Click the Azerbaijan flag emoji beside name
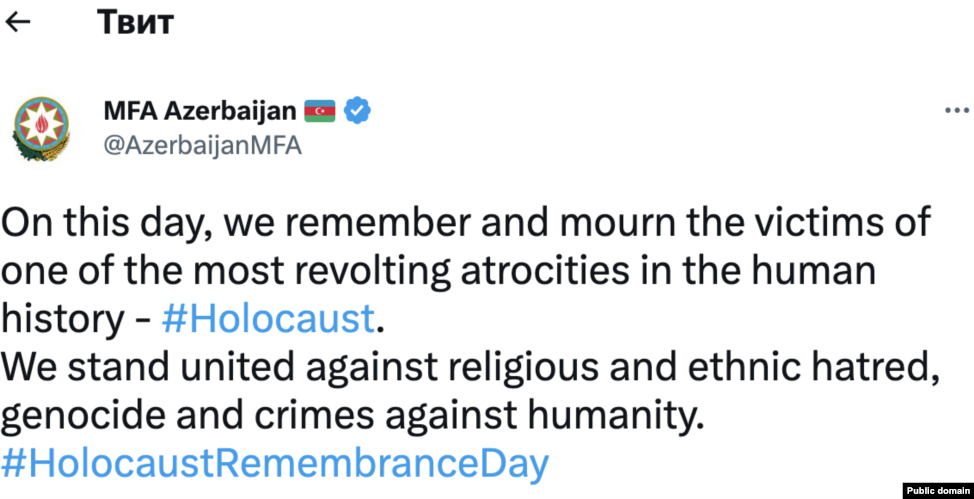 point(320,111)
